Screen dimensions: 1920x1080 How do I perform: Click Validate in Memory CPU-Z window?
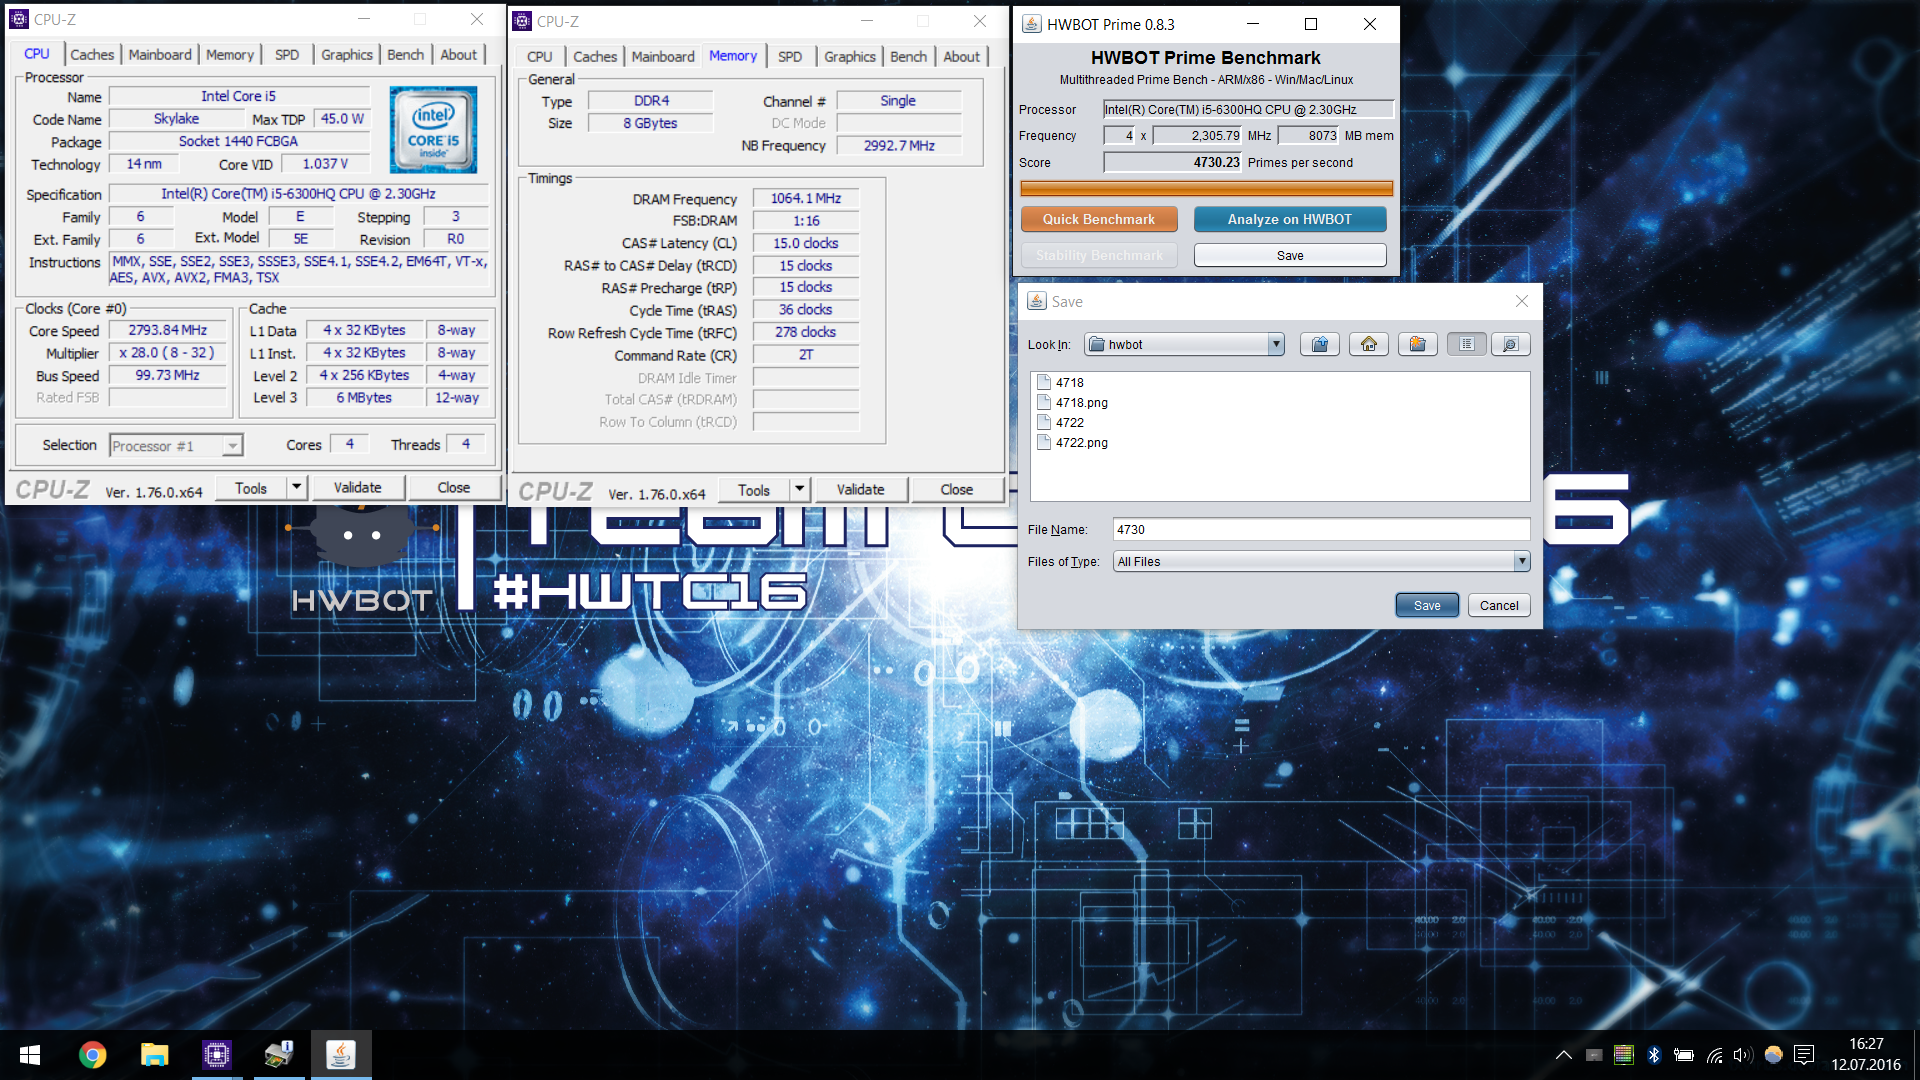[860, 490]
